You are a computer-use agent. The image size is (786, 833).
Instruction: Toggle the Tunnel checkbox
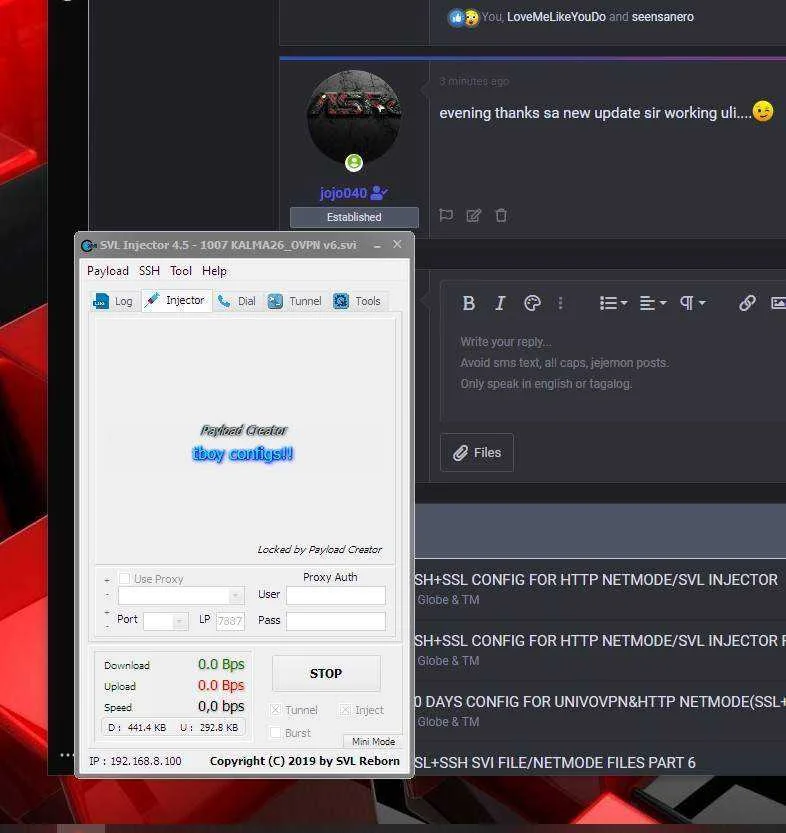pos(275,710)
